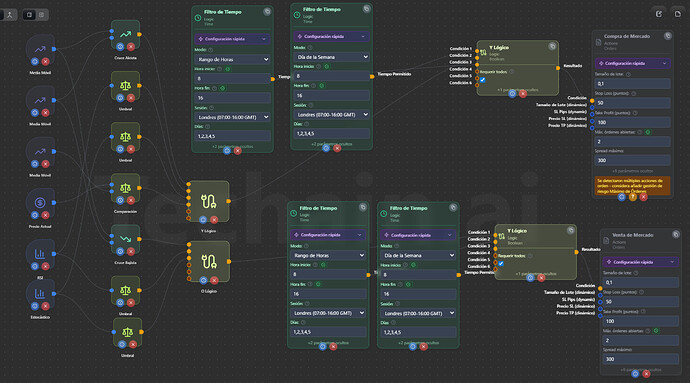This screenshot has height=383, width=690.
Task: Uncheck Requerir todos in Y Lógico feeding Venta
Action: click(x=501, y=263)
